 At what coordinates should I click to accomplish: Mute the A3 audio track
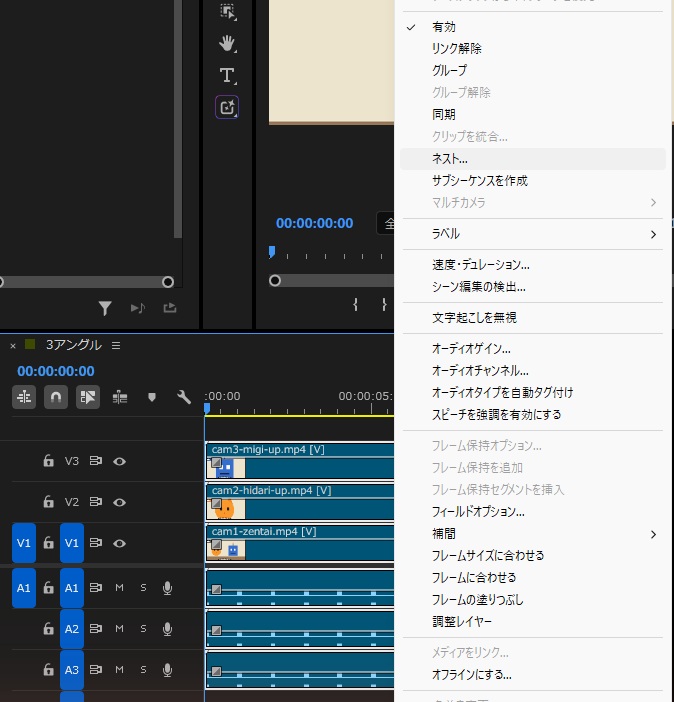pyautogui.click(x=119, y=670)
